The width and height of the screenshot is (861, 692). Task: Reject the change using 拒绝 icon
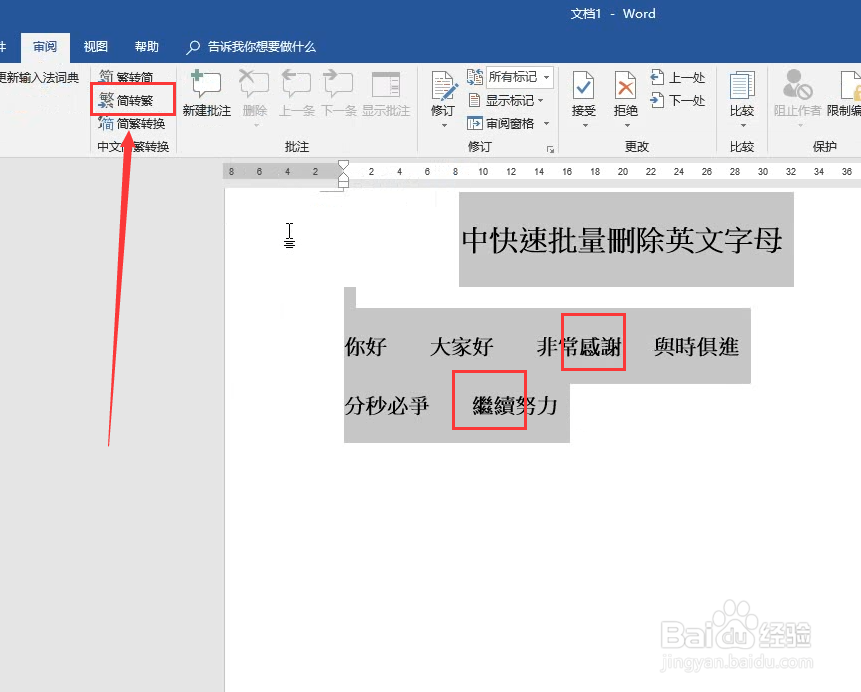click(625, 85)
